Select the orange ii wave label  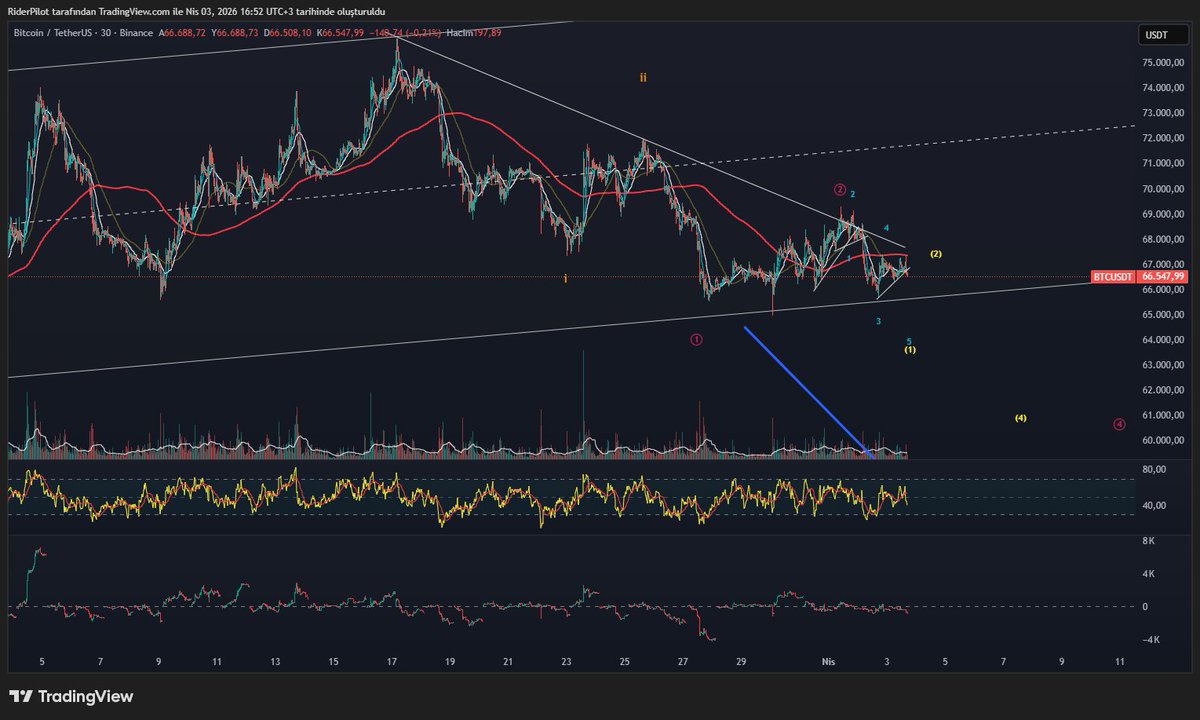point(643,77)
